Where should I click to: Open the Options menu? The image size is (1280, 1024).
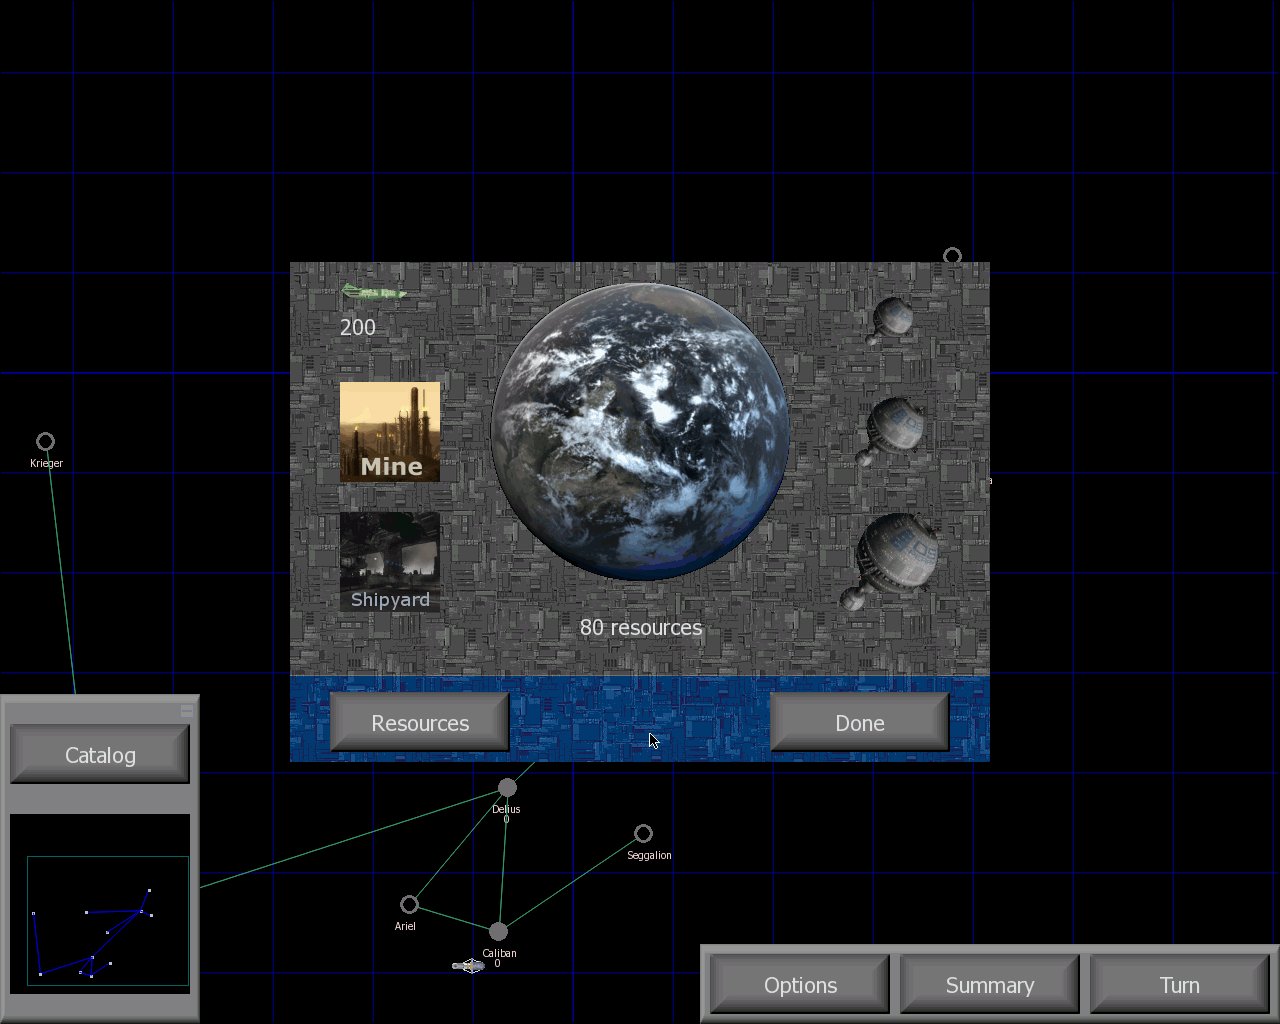[800, 985]
